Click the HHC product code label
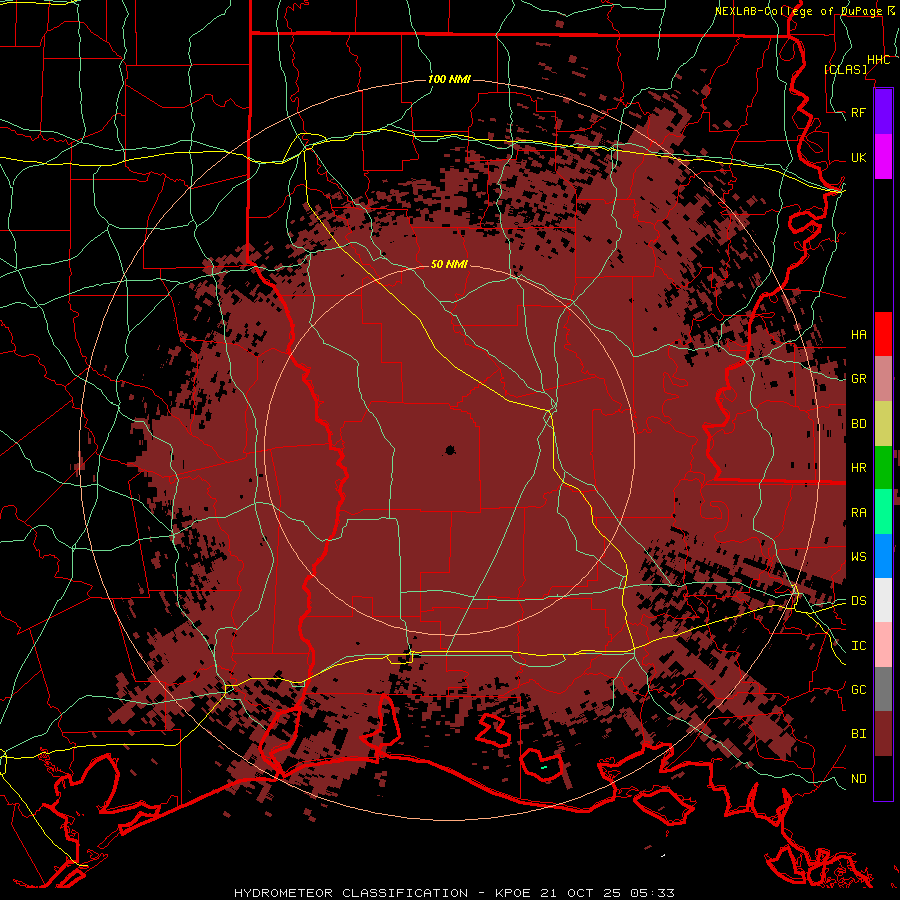 (879, 60)
